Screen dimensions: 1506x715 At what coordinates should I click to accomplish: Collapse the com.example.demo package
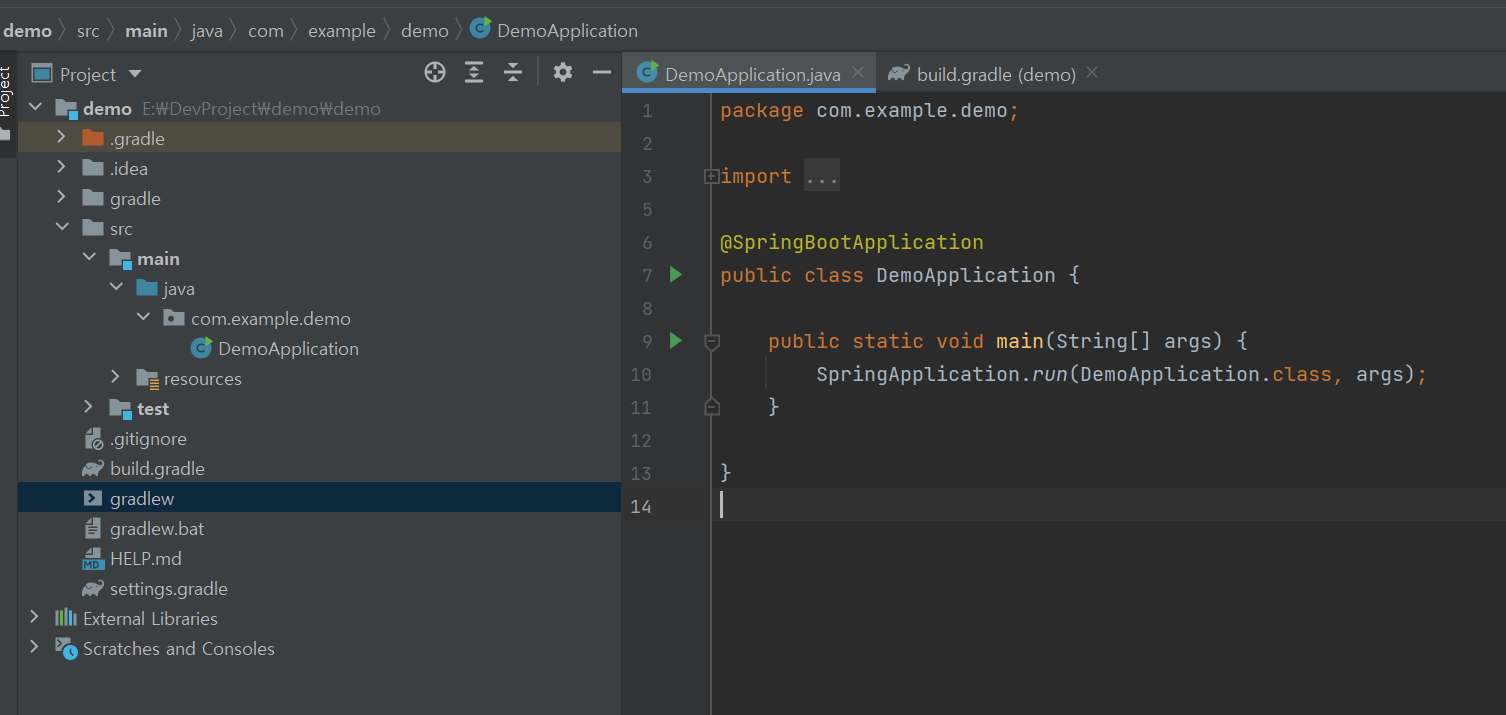[143, 318]
